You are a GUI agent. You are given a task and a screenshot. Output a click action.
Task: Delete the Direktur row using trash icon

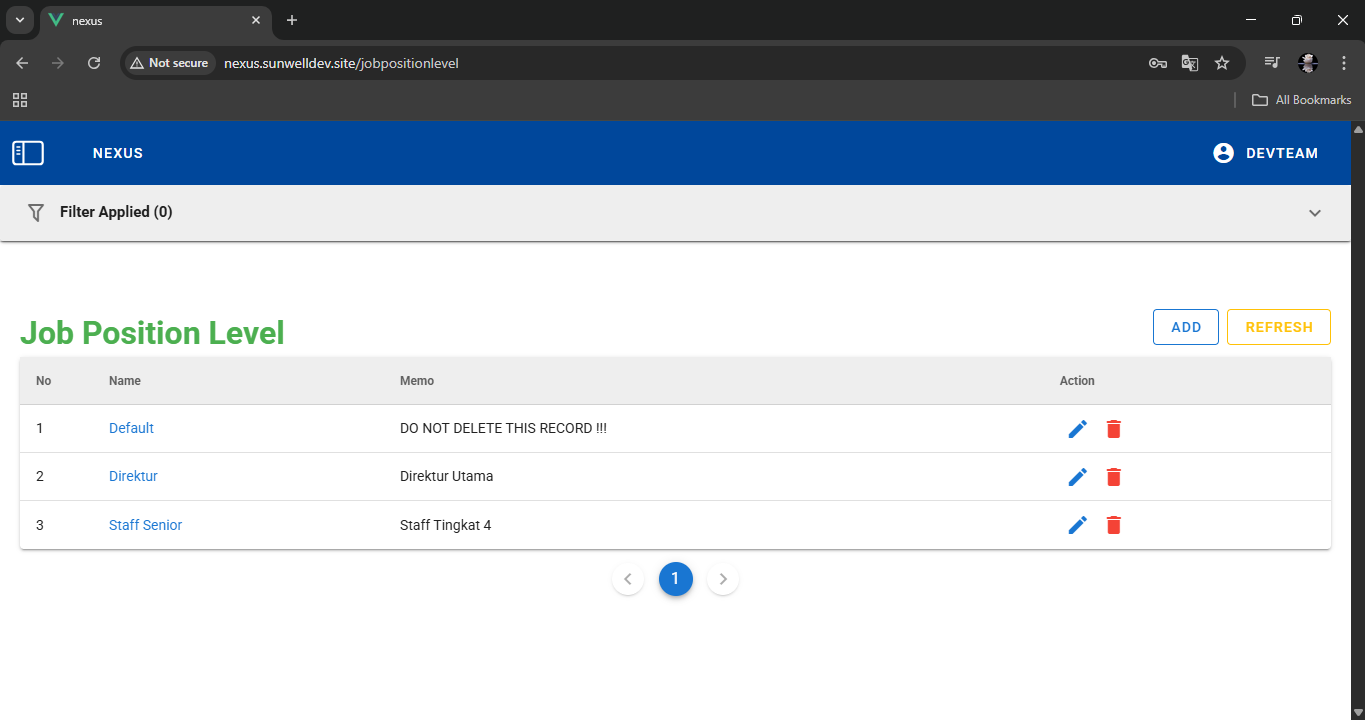(1113, 477)
